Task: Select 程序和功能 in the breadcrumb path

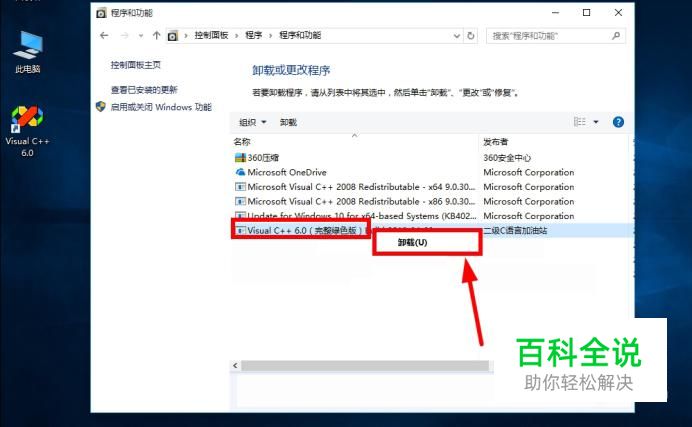Action: tap(300, 35)
